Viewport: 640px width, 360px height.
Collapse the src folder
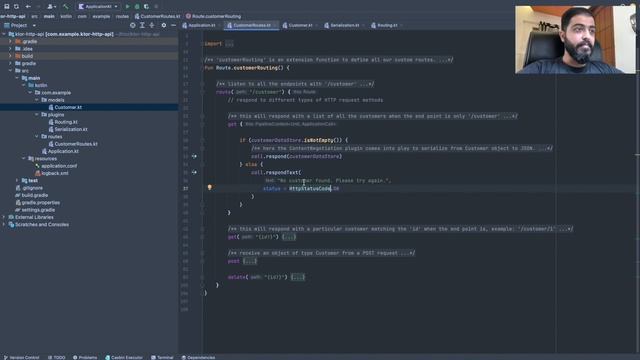click(11, 71)
